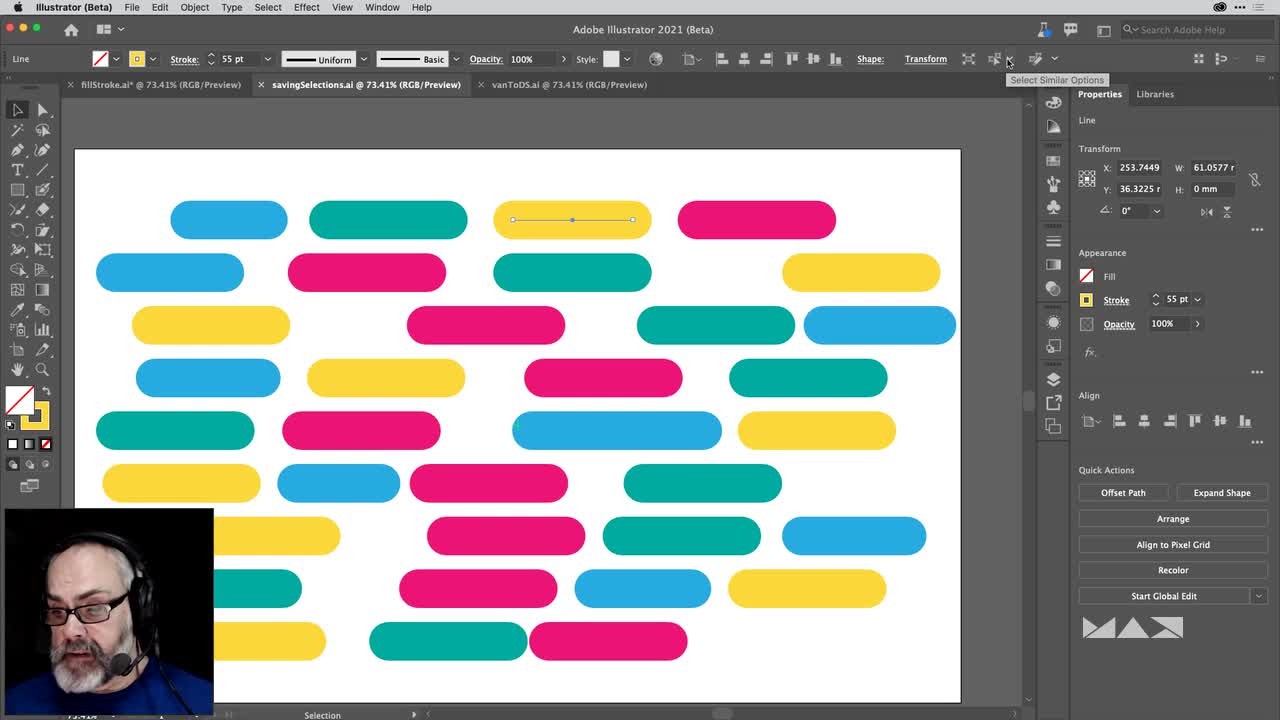
Task: Click constrain width and height proportions icon
Action: coord(1254,179)
